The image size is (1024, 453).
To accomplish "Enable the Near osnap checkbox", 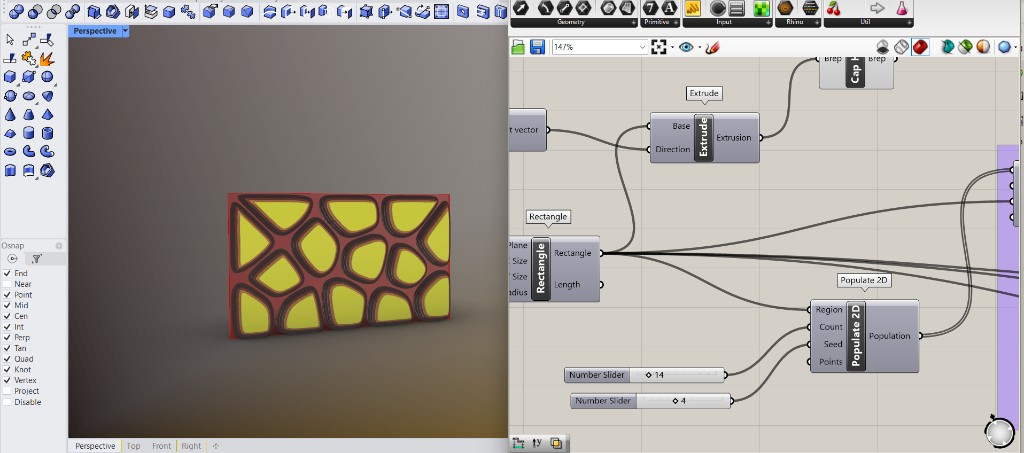I will [x=7, y=284].
